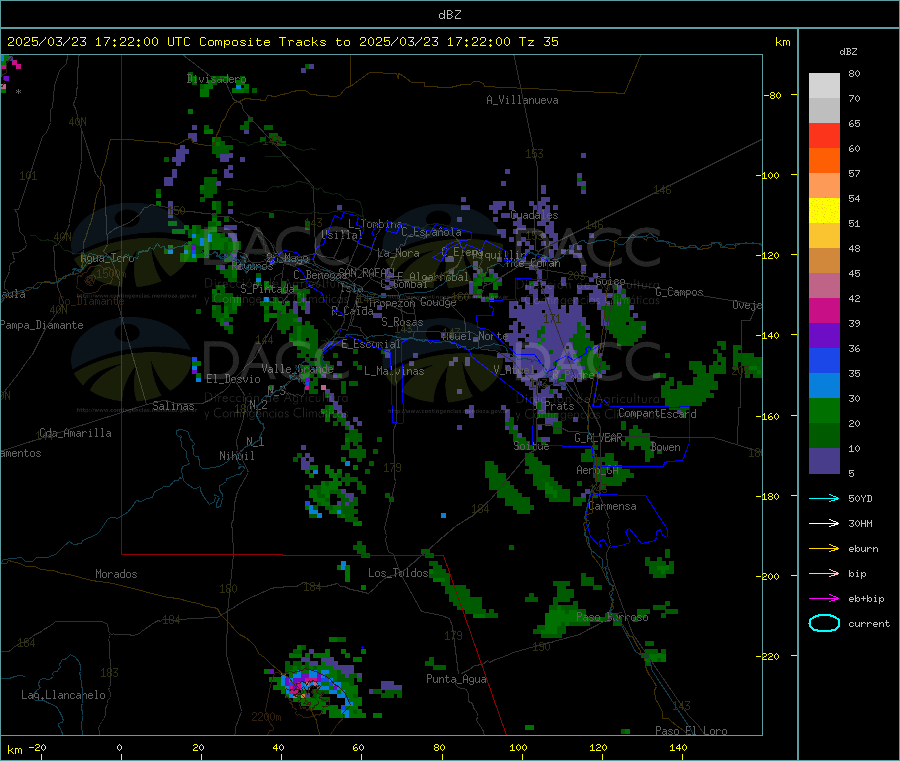Click the '140' x-axis tick label

coord(678,747)
